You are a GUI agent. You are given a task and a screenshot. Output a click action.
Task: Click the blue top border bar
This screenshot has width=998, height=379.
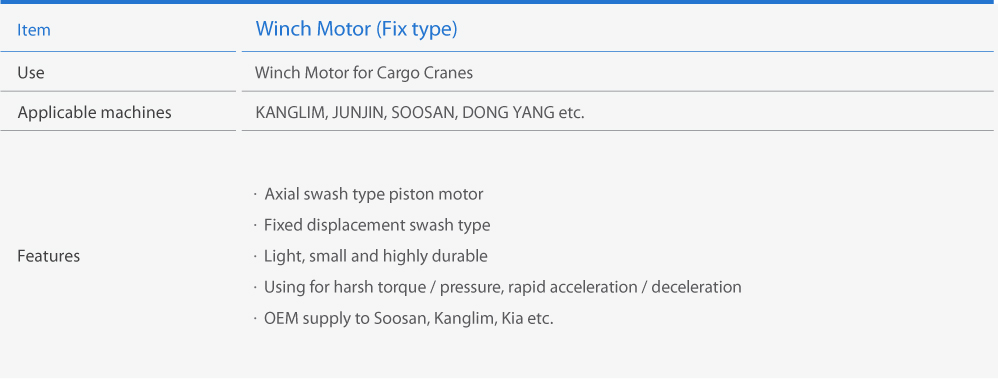click(x=499, y=2)
